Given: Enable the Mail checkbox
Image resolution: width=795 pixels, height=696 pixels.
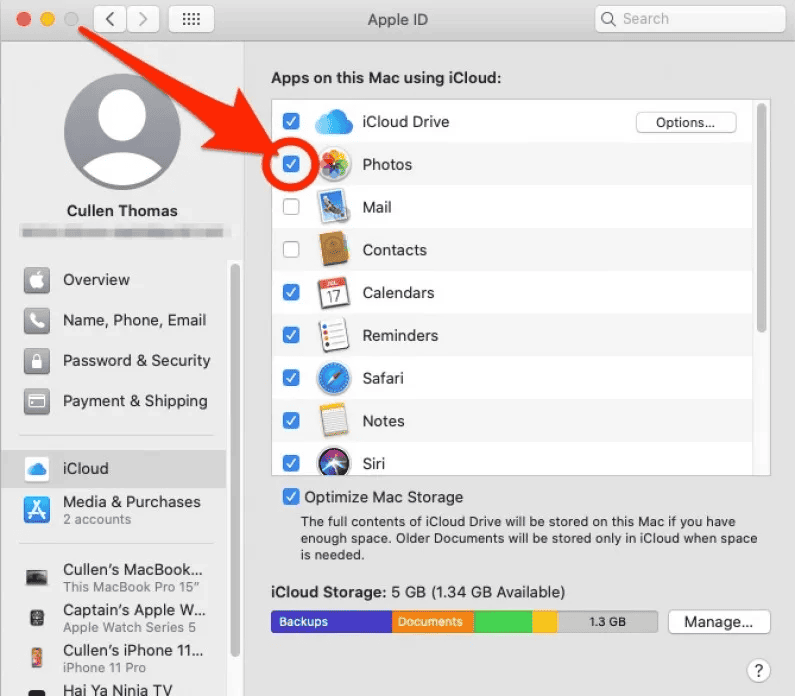Looking at the screenshot, I should [291, 207].
